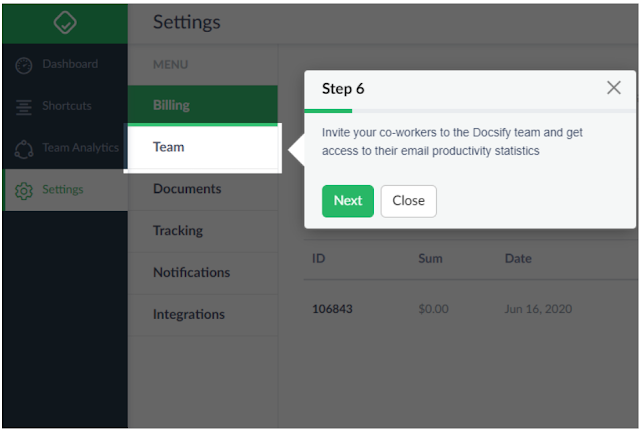This screenshot has height=432, width=640.
Task: Click the Team Analytics headset icon
Action: pyautogui.click(x=24, y=148)
